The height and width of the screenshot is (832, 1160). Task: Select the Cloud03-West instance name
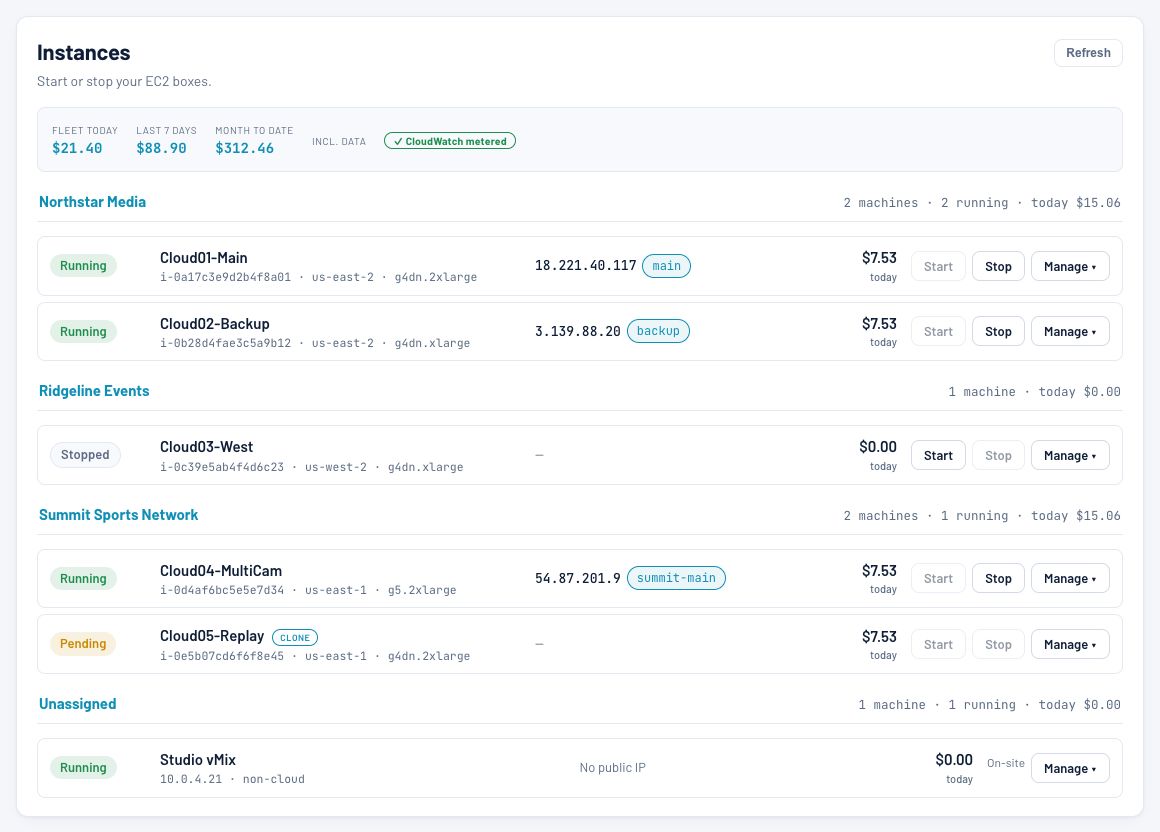click(x=206, y=447)
